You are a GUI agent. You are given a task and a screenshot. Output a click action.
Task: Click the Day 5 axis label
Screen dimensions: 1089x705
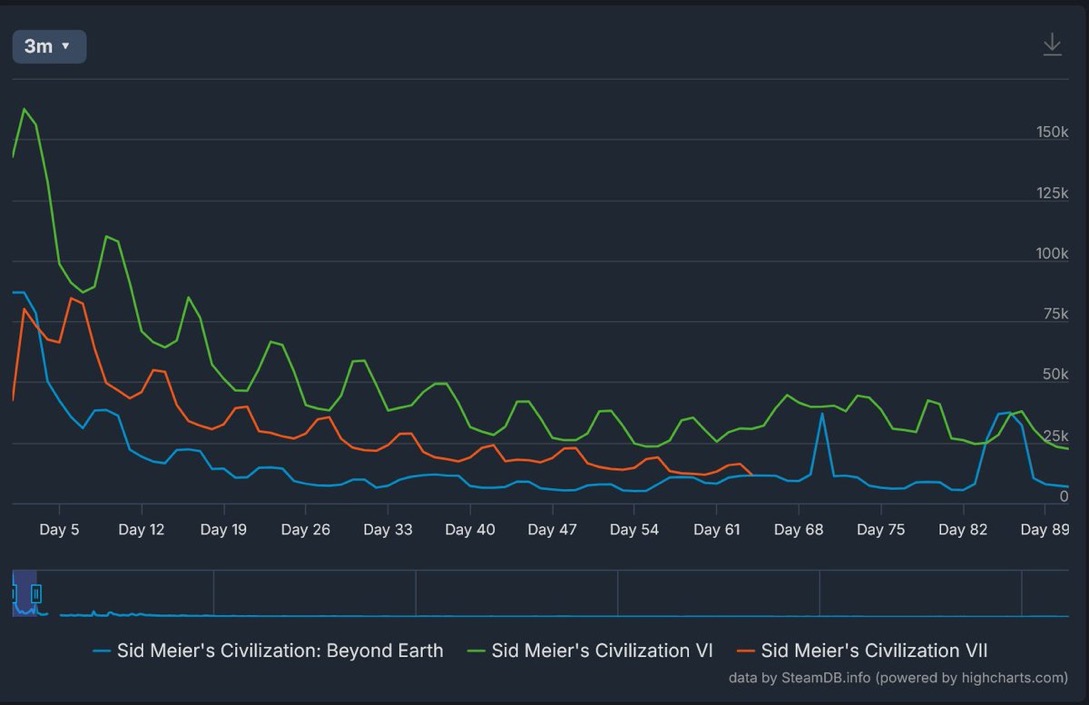(x=59, y=530)
